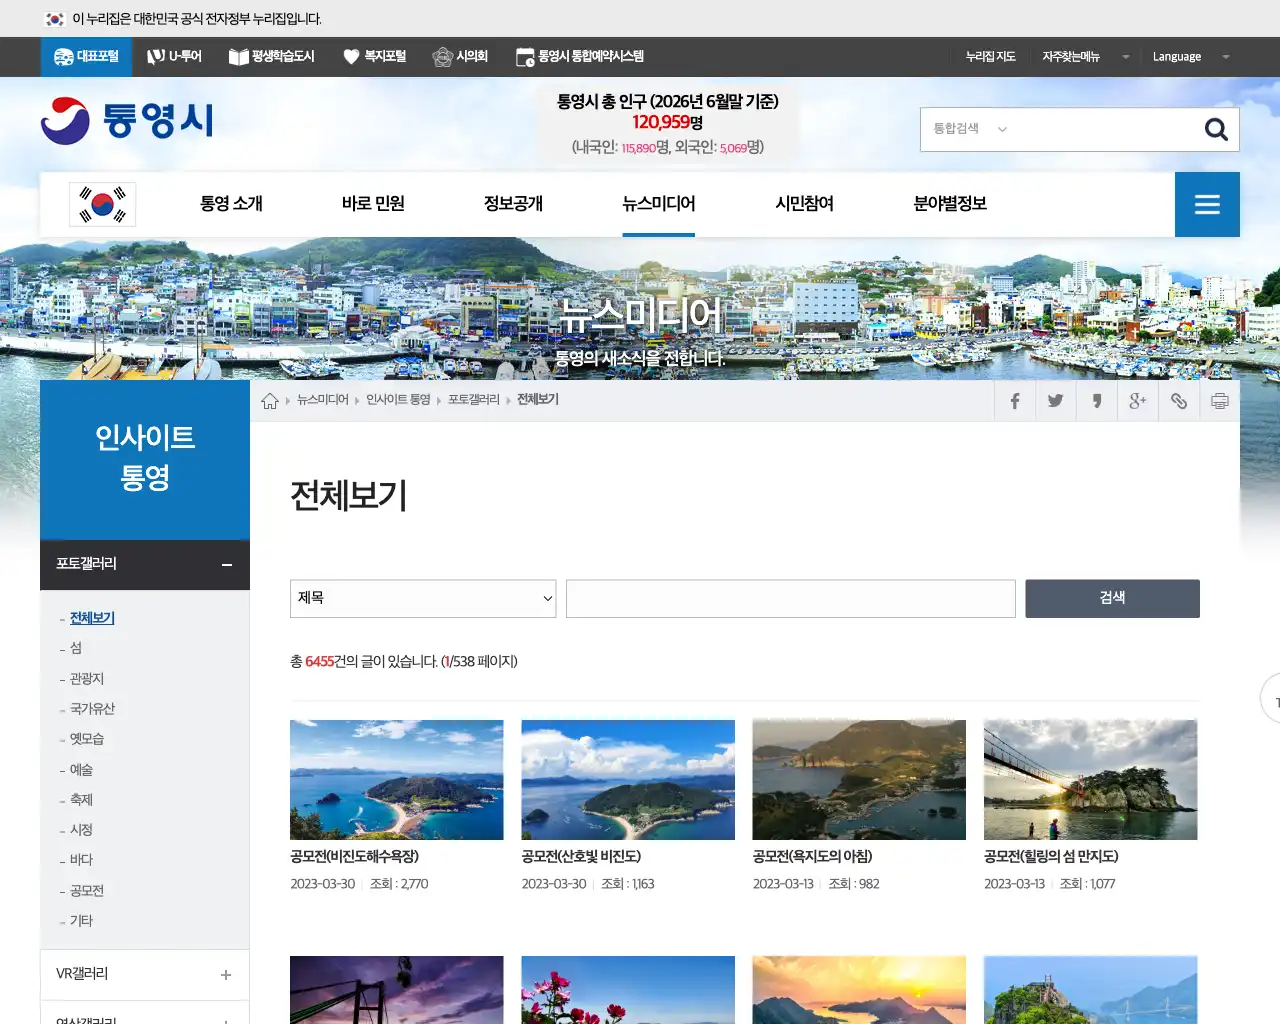Click the top integrated search input field
Screen dimensions: 1280x1024
[x=1105, y=129]
